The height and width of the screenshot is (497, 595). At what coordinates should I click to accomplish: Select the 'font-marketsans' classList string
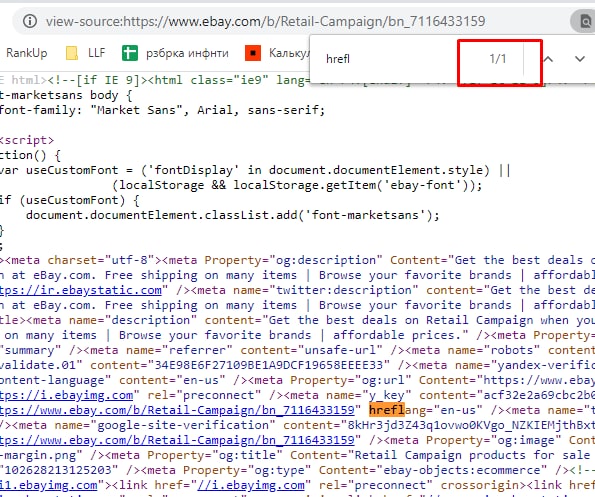pos(365,215)
